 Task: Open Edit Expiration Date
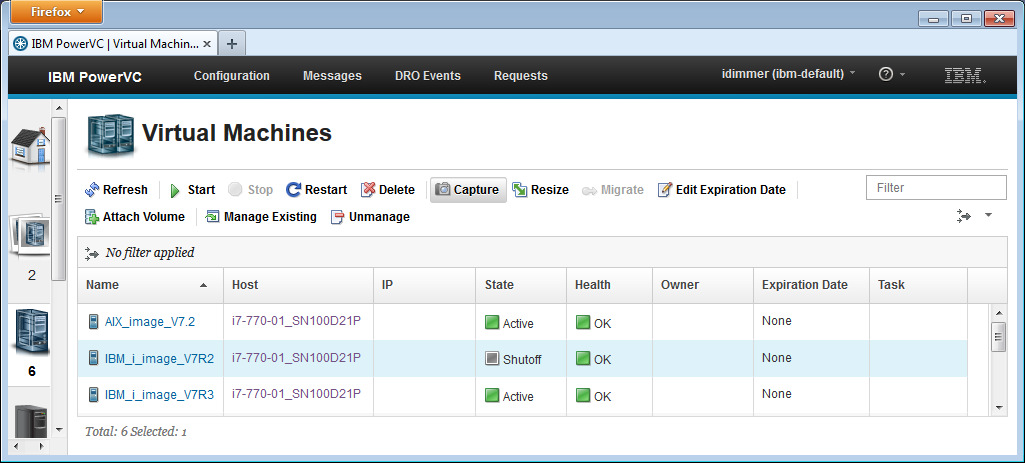pyautogui.click(x=722, y=190)
